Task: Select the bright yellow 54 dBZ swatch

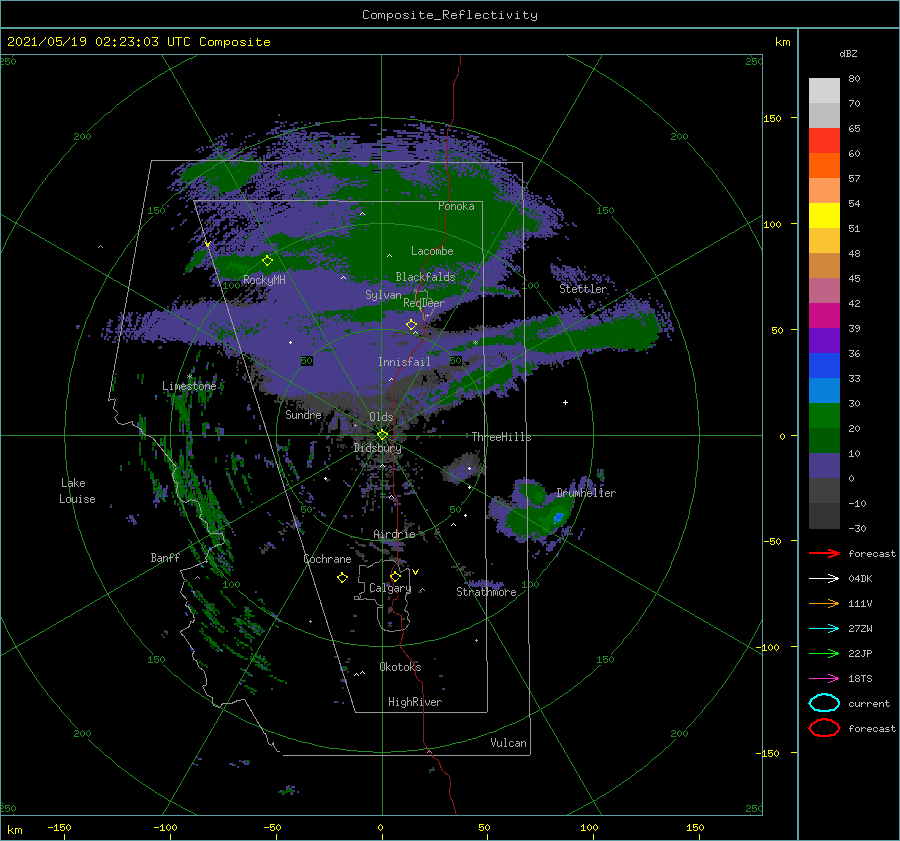Action: click(824, 215)
